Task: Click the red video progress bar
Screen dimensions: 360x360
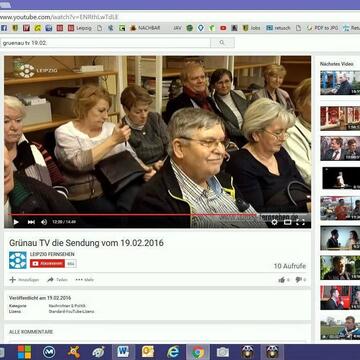Action: click(x=157, y=215)
